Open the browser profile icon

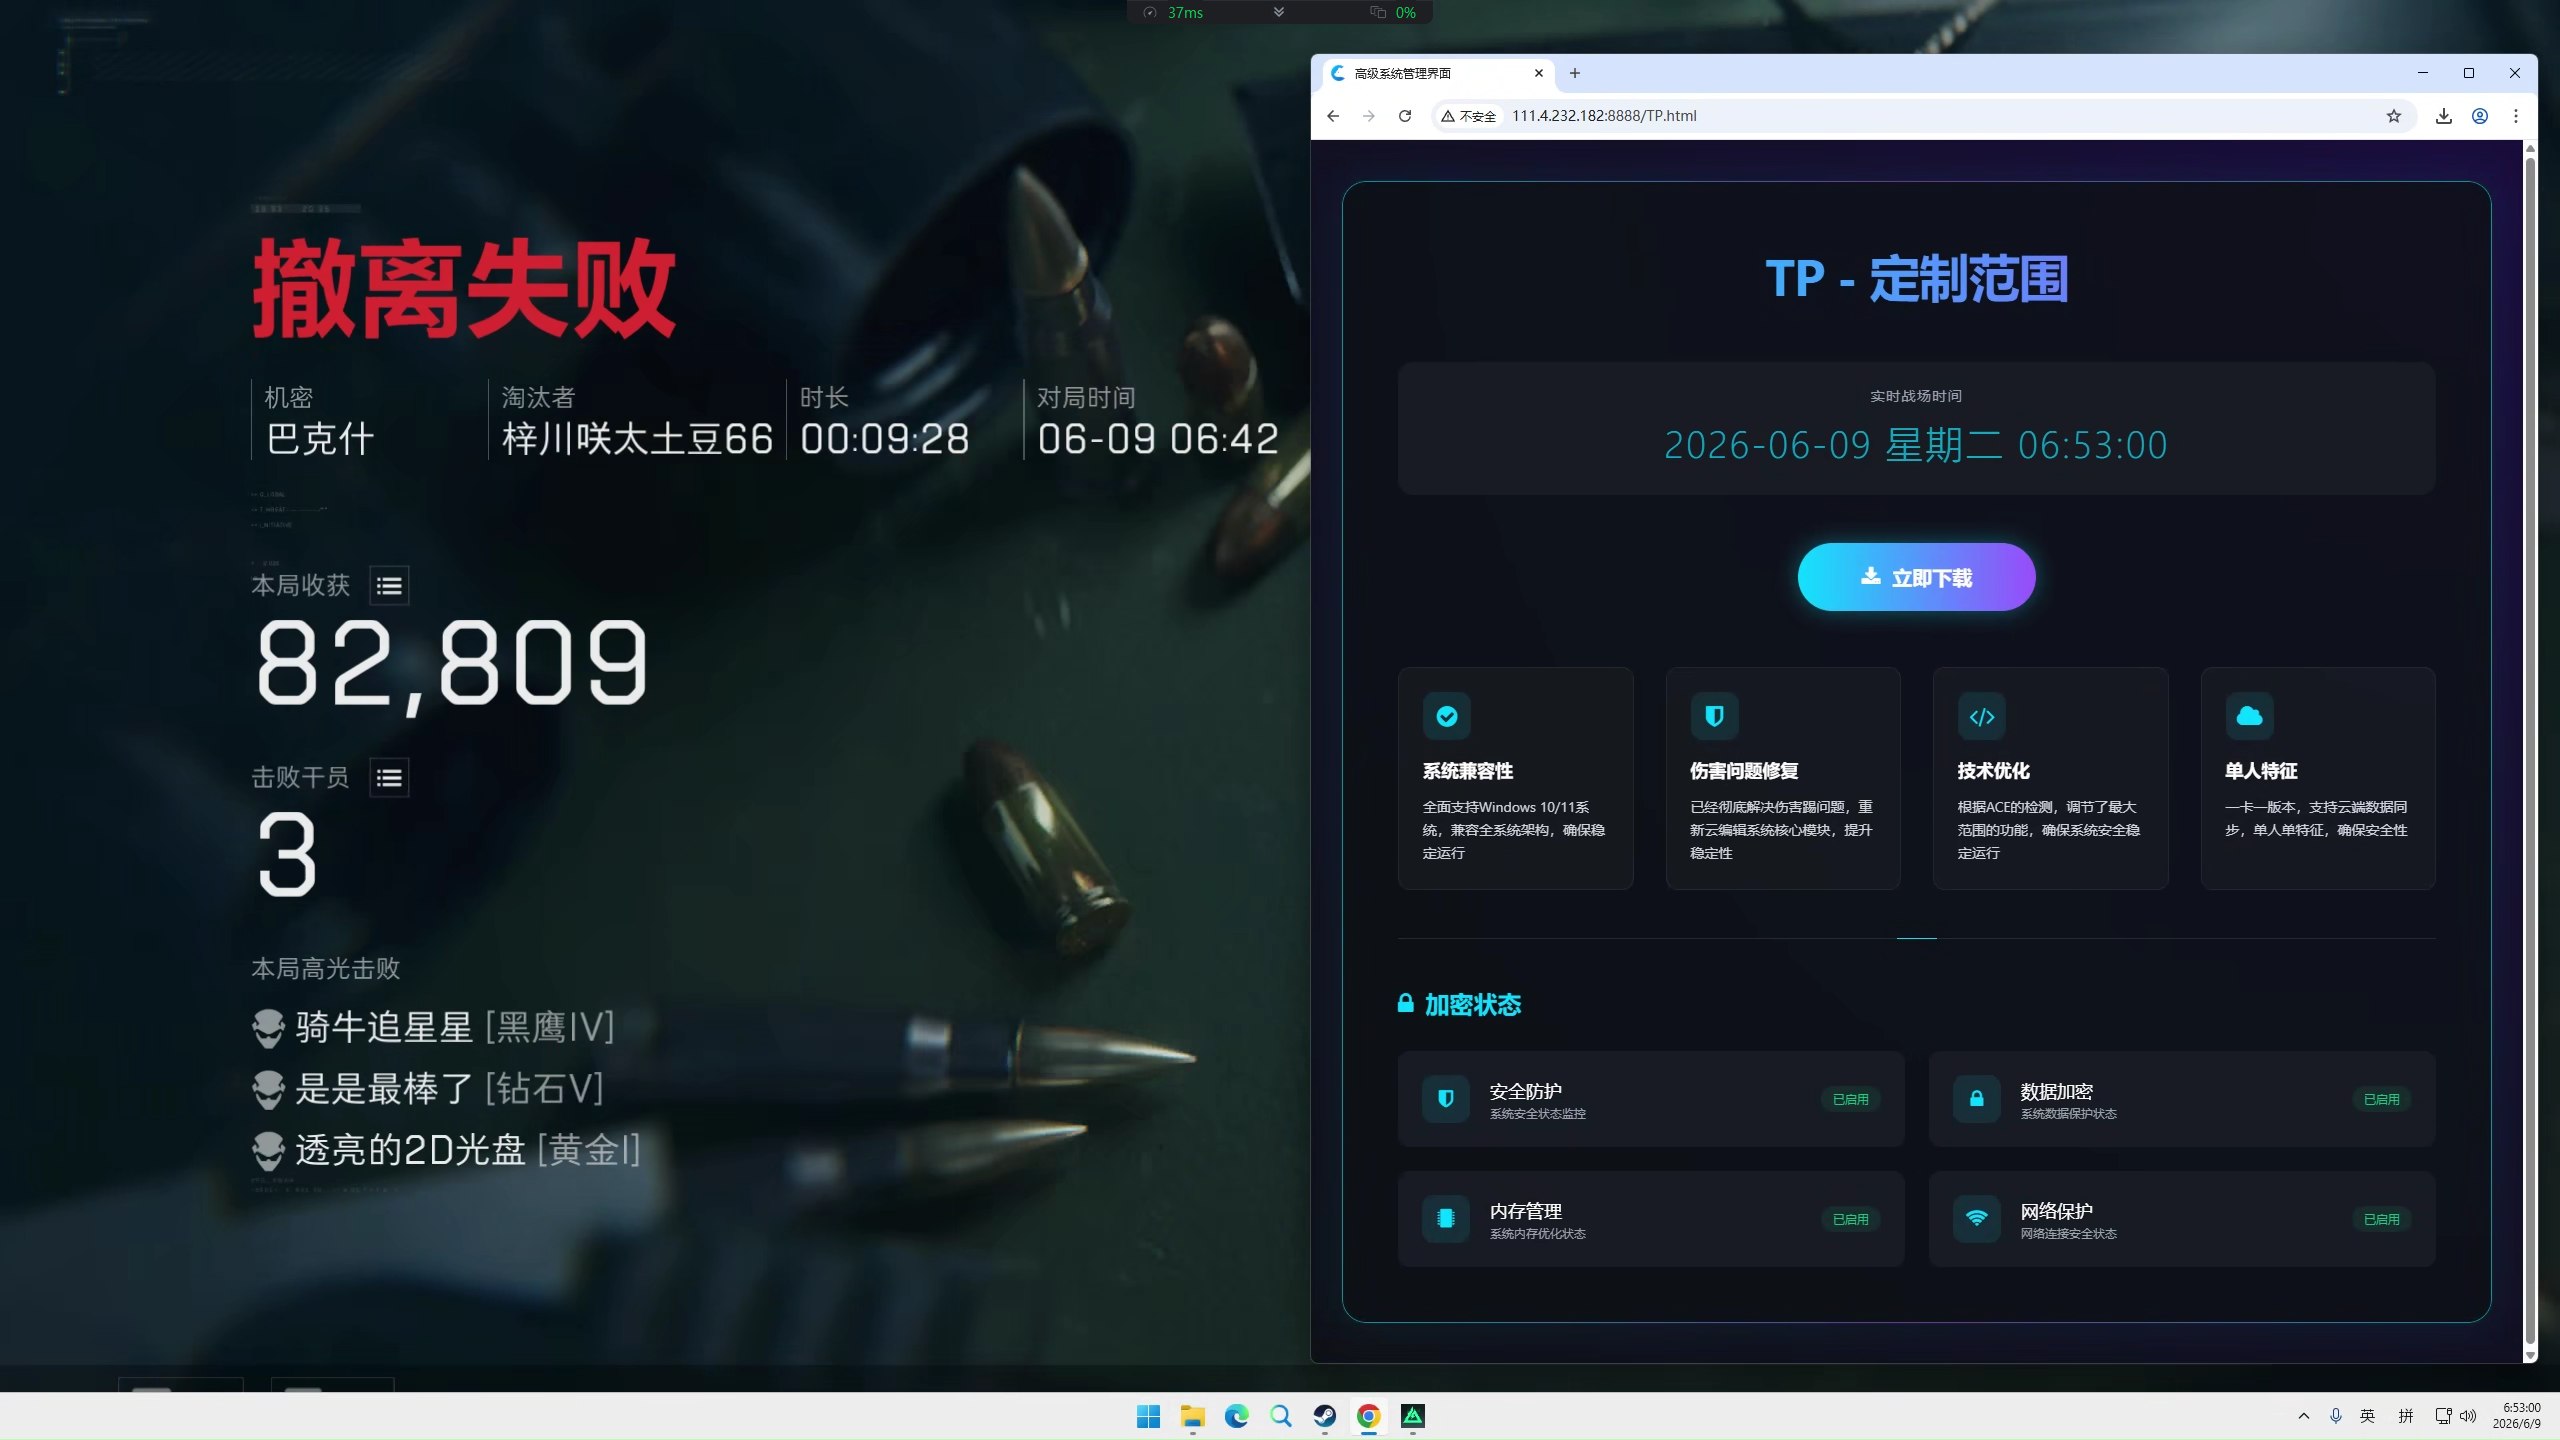tap(2480, 116)
